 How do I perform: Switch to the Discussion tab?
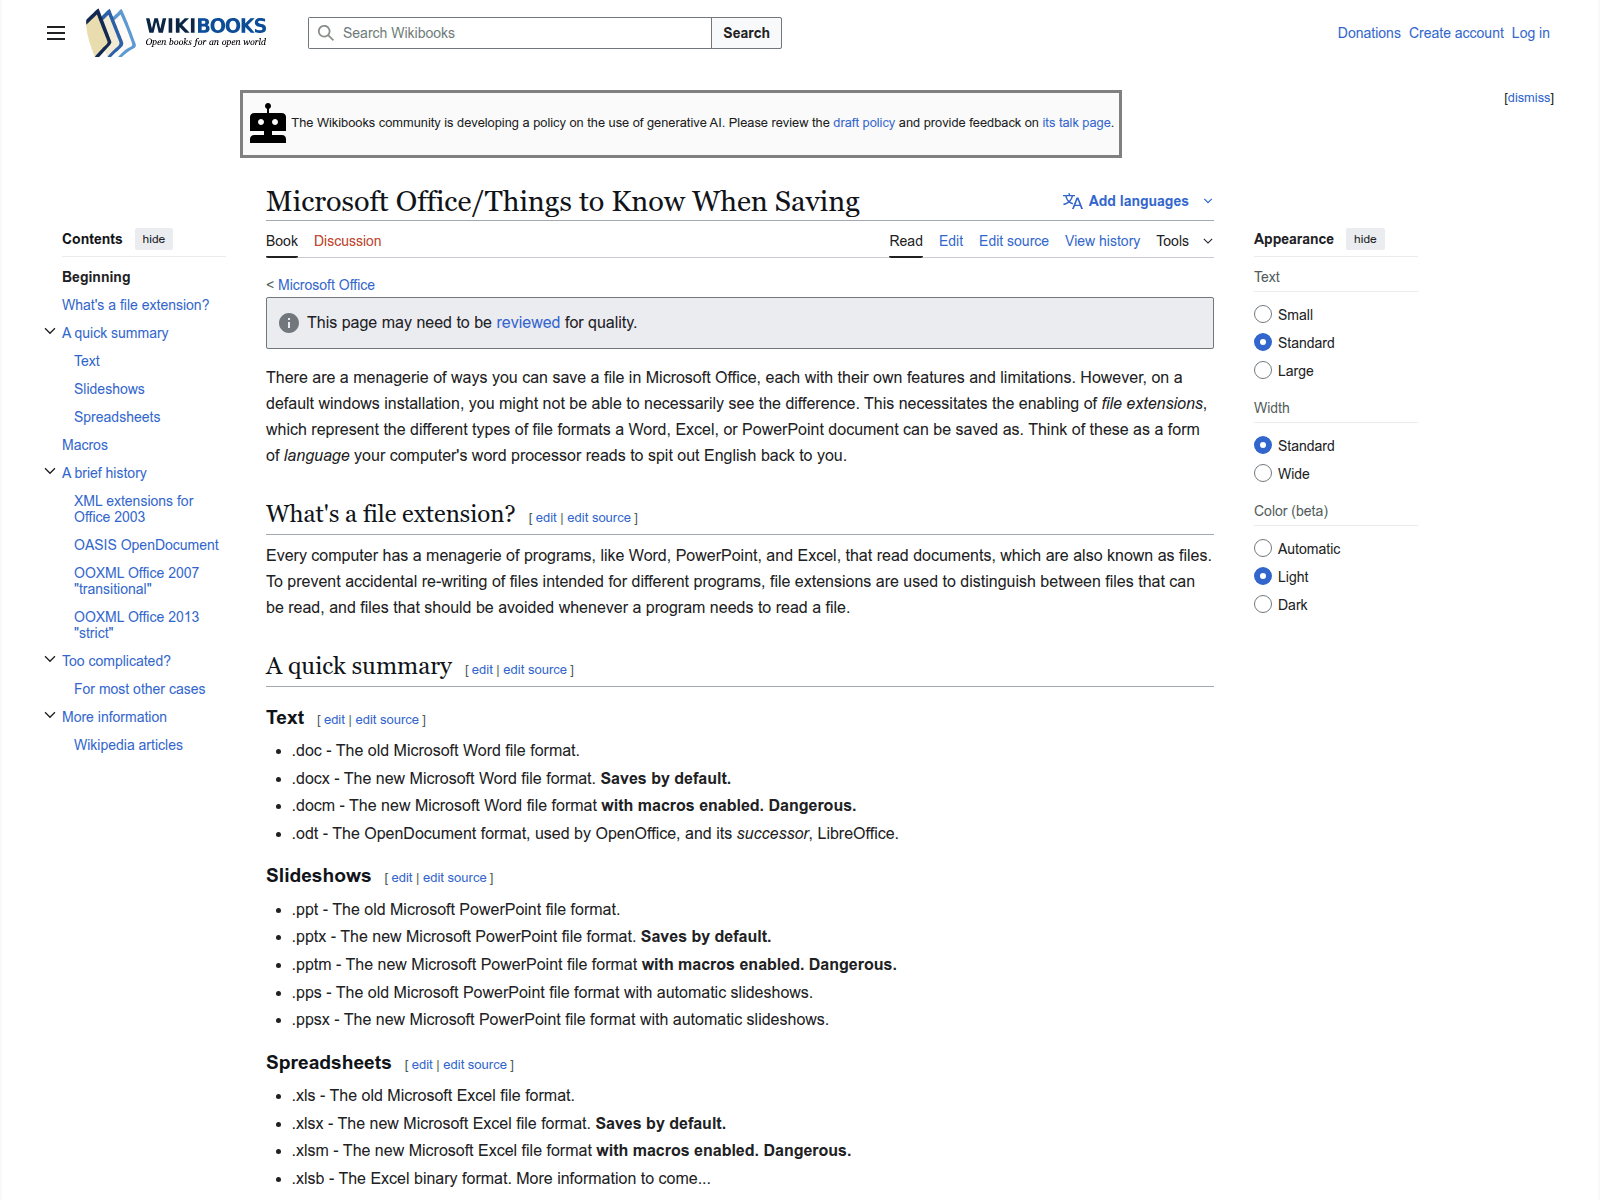point(347,241)
